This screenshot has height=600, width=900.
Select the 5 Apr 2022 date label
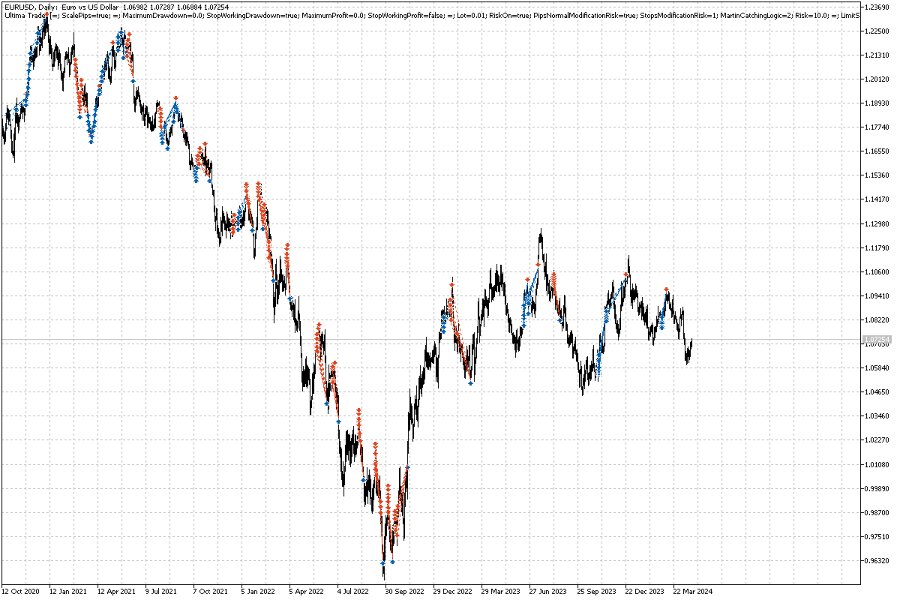[306, 591]
